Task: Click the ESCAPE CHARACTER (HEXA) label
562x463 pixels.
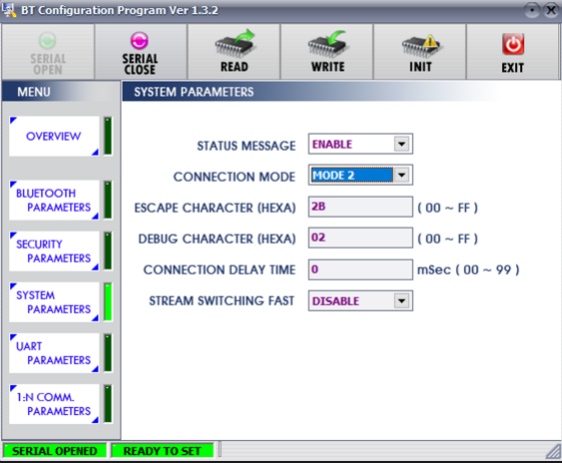Action: 215,208
